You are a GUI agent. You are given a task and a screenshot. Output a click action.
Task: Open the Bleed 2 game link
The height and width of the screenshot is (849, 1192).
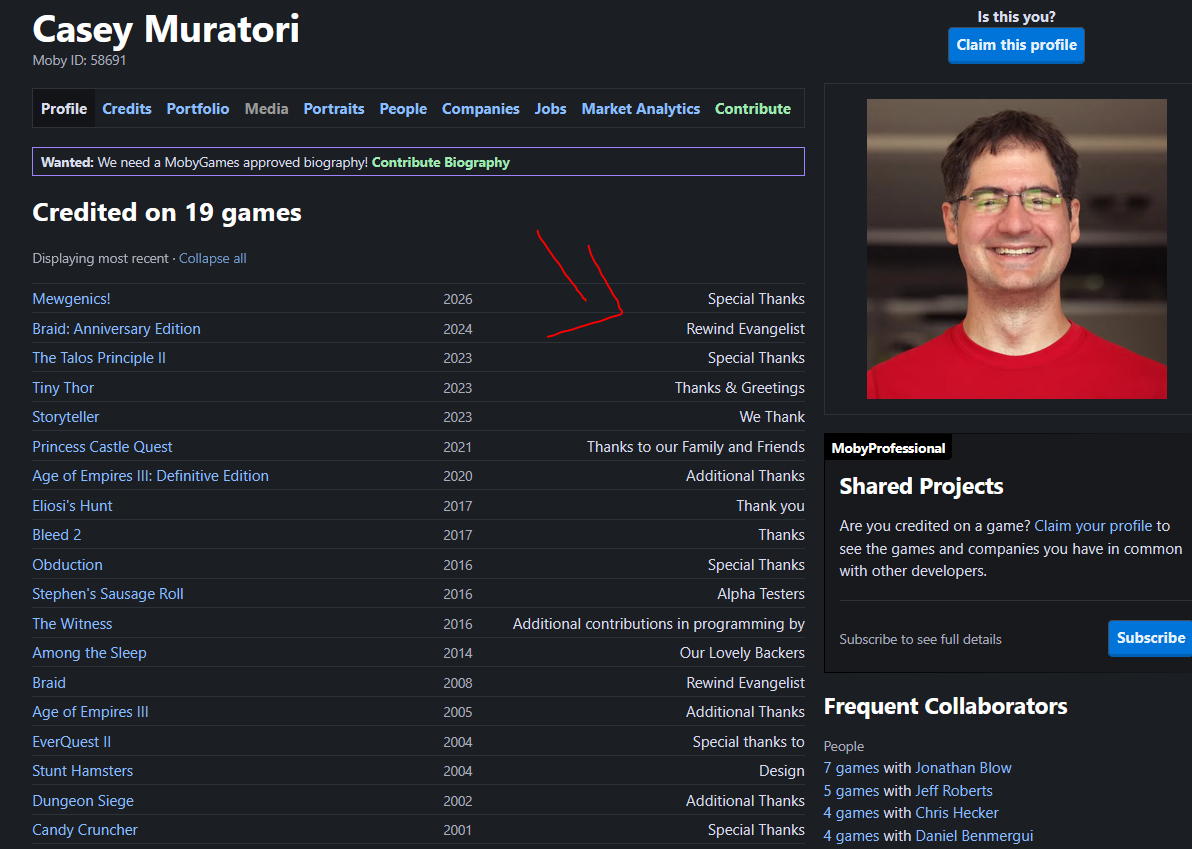coord(56,535)
